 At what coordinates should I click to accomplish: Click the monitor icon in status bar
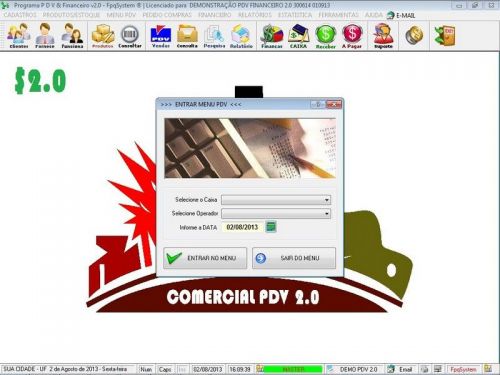438,369
